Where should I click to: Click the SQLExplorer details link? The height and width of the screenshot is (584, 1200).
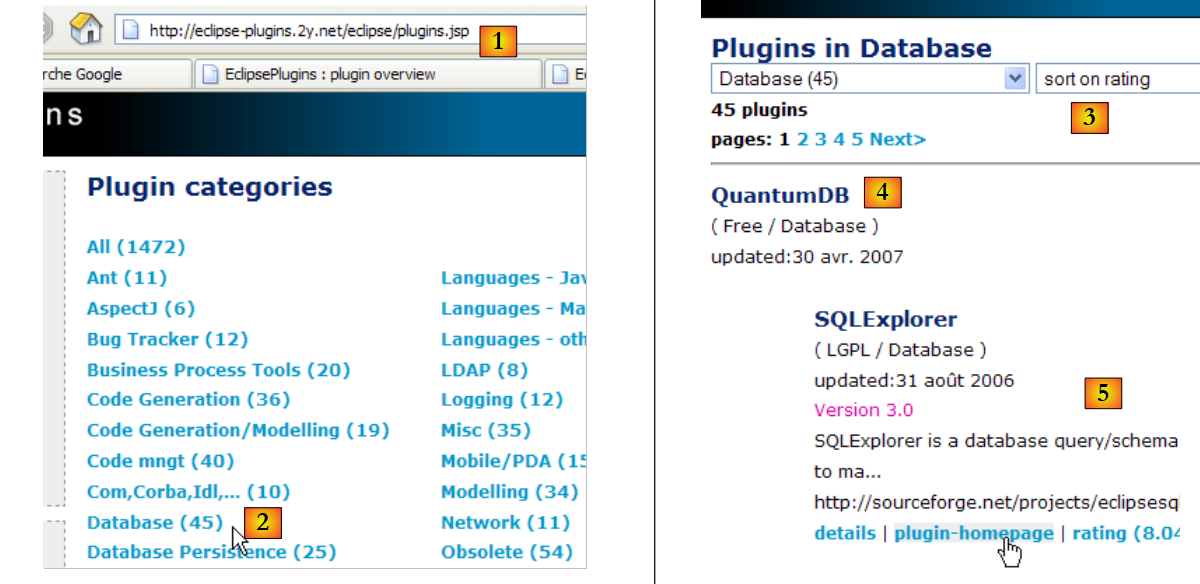tap(844, 533)
